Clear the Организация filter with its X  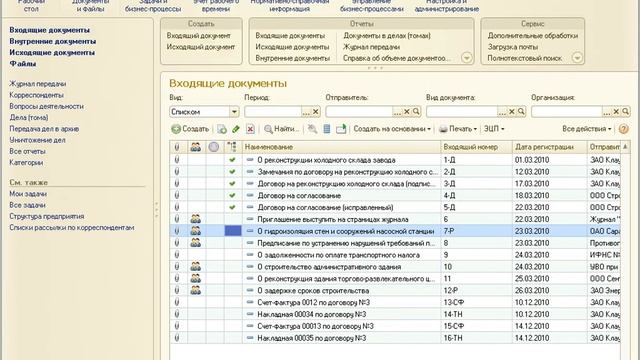[616, 111]
